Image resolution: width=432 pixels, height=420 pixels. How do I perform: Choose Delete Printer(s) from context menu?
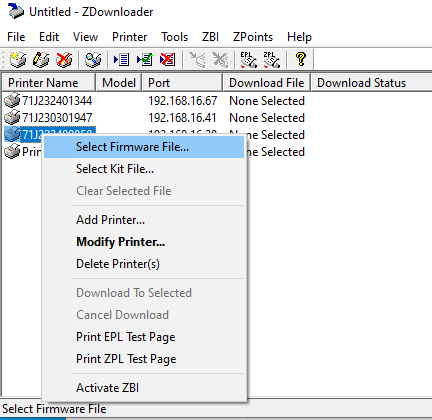144,264
